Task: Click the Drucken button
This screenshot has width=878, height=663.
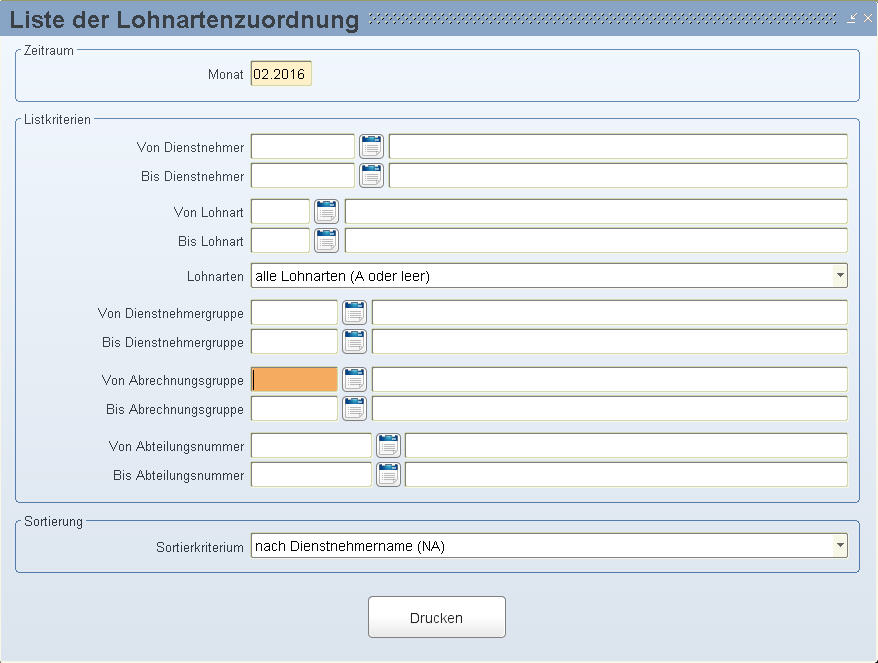Action: point(437,617)
